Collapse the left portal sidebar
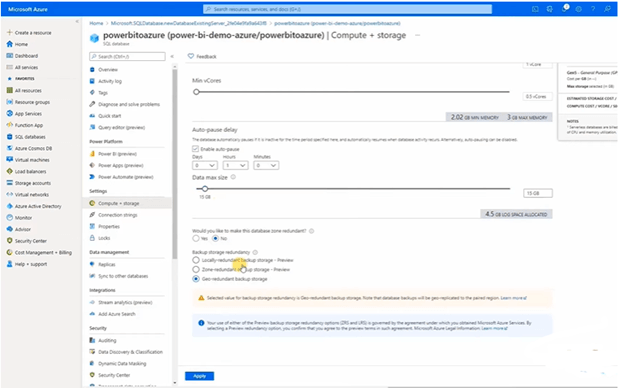The image size is (624, 388). pos(77,21)
